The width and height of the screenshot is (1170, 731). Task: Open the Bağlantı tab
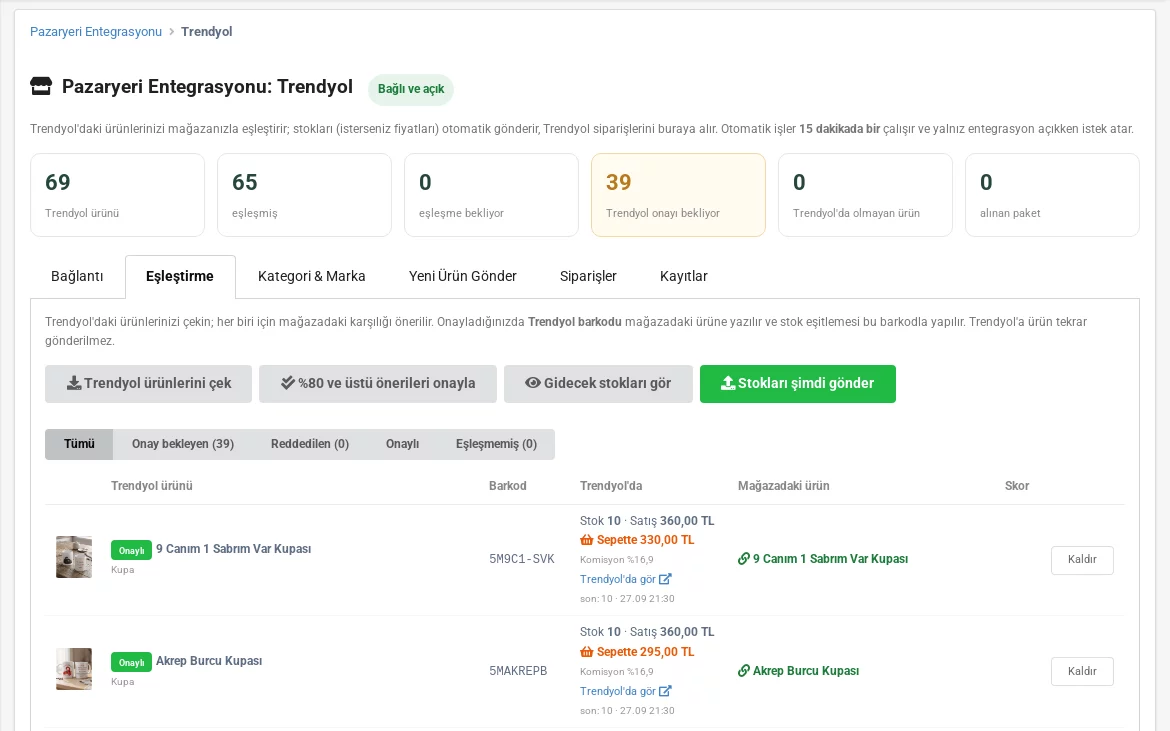[77, 277]
